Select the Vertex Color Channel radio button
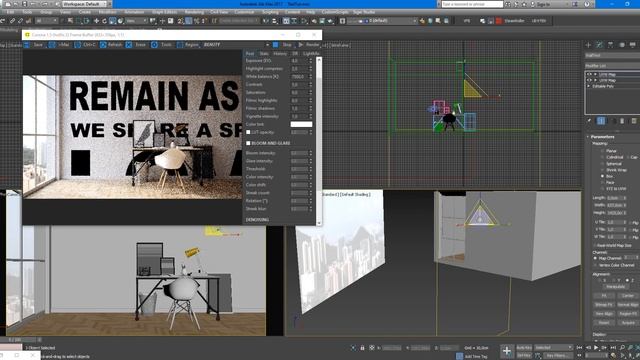 pos(596,265)
